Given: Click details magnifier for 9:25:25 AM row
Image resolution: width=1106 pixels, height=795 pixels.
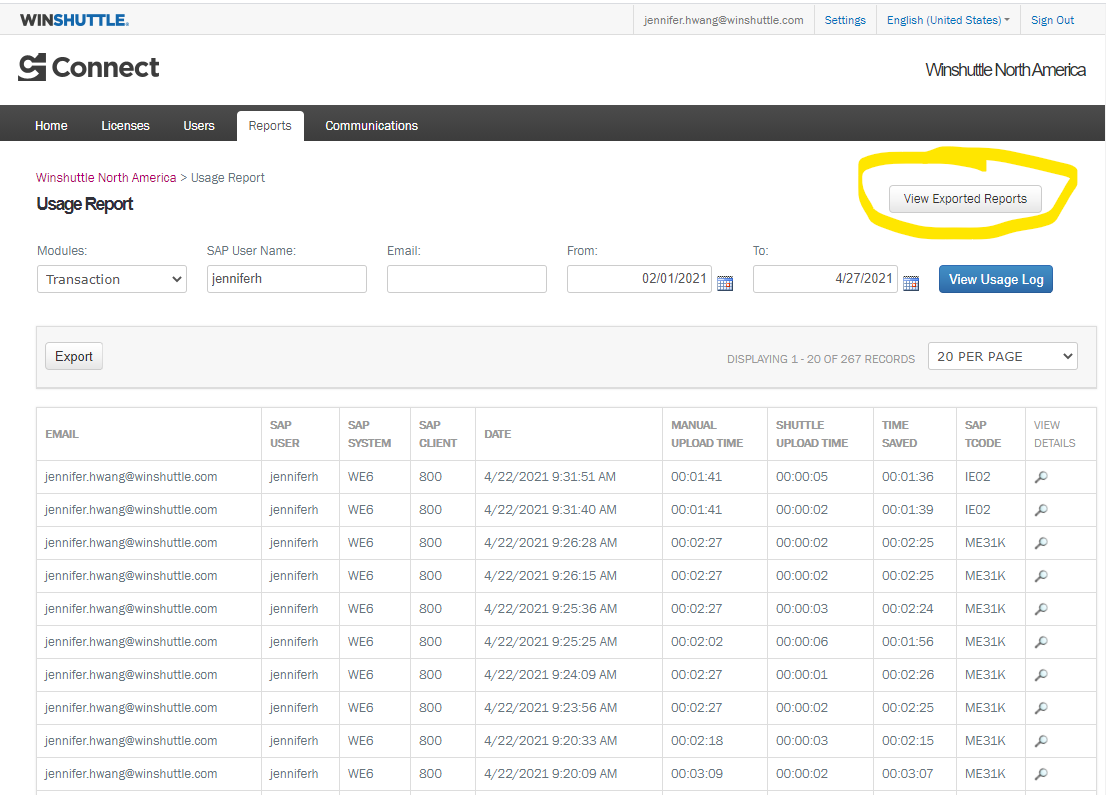Looking at the screenshot, I should (1041, 642).
